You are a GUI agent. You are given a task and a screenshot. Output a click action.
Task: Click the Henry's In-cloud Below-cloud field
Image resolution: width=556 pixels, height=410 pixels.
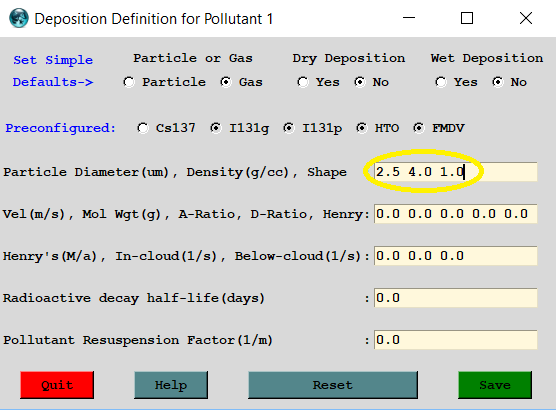click(456, 256)
